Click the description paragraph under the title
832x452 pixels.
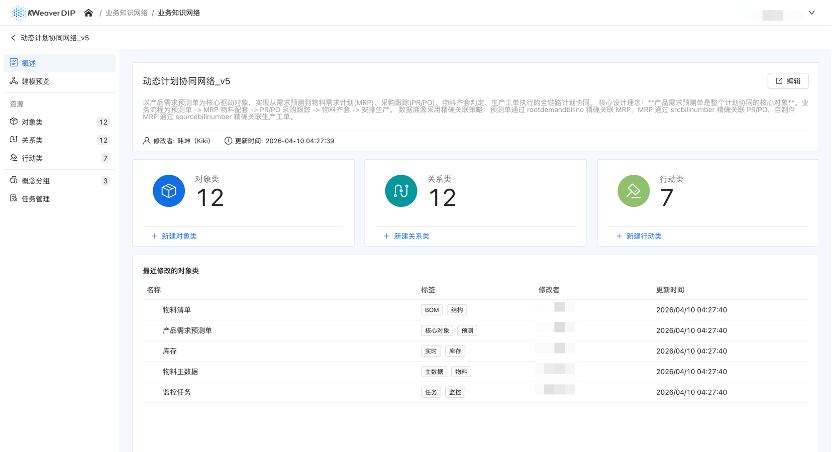[475, 109]
